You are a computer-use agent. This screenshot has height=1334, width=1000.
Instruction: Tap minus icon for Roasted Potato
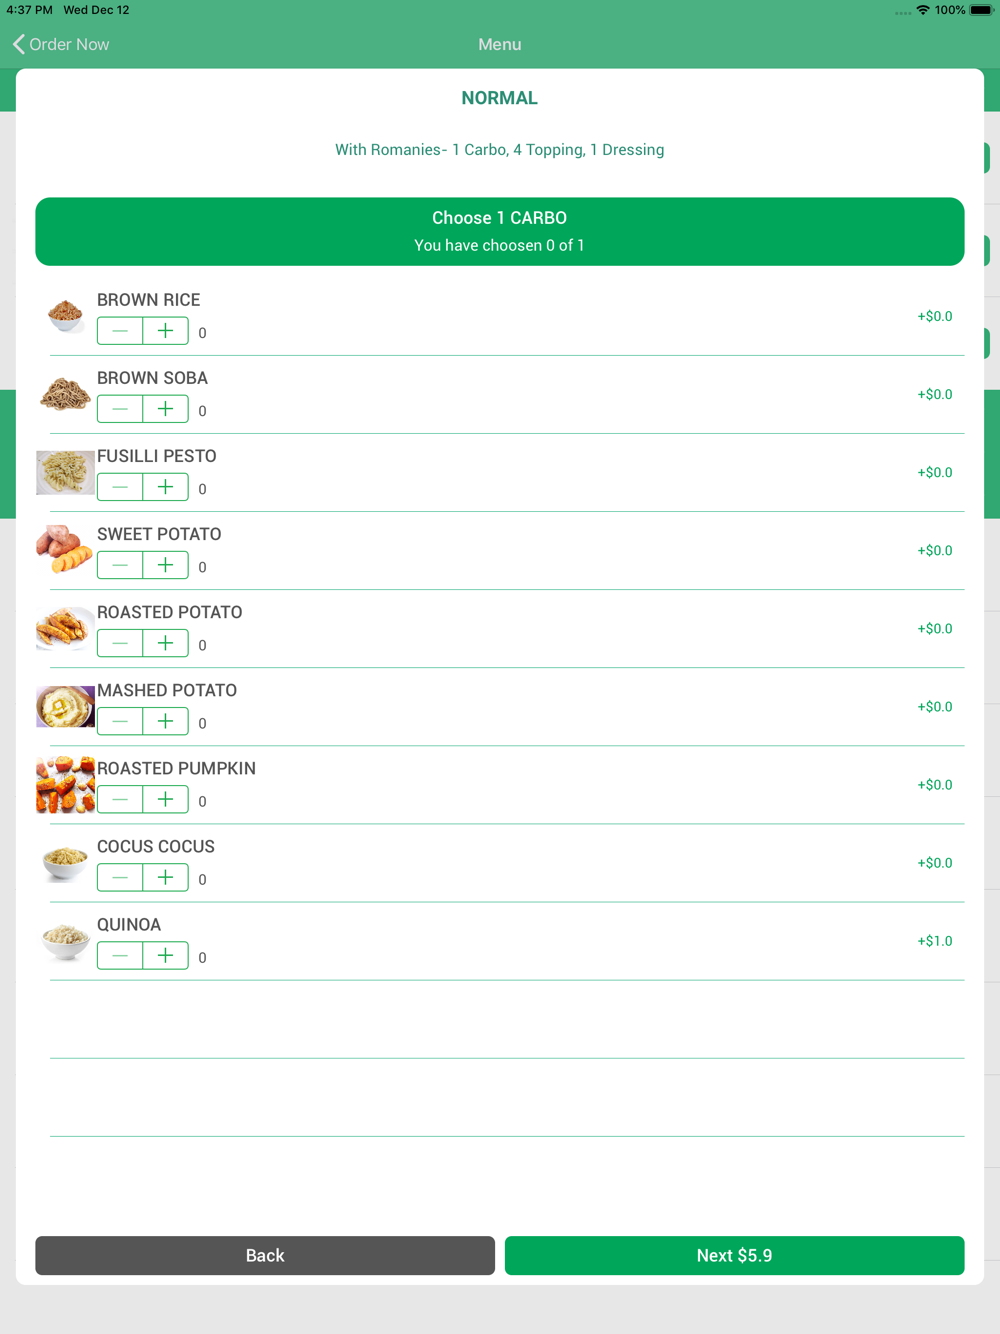pyautogui.click(x=120, y=643)
